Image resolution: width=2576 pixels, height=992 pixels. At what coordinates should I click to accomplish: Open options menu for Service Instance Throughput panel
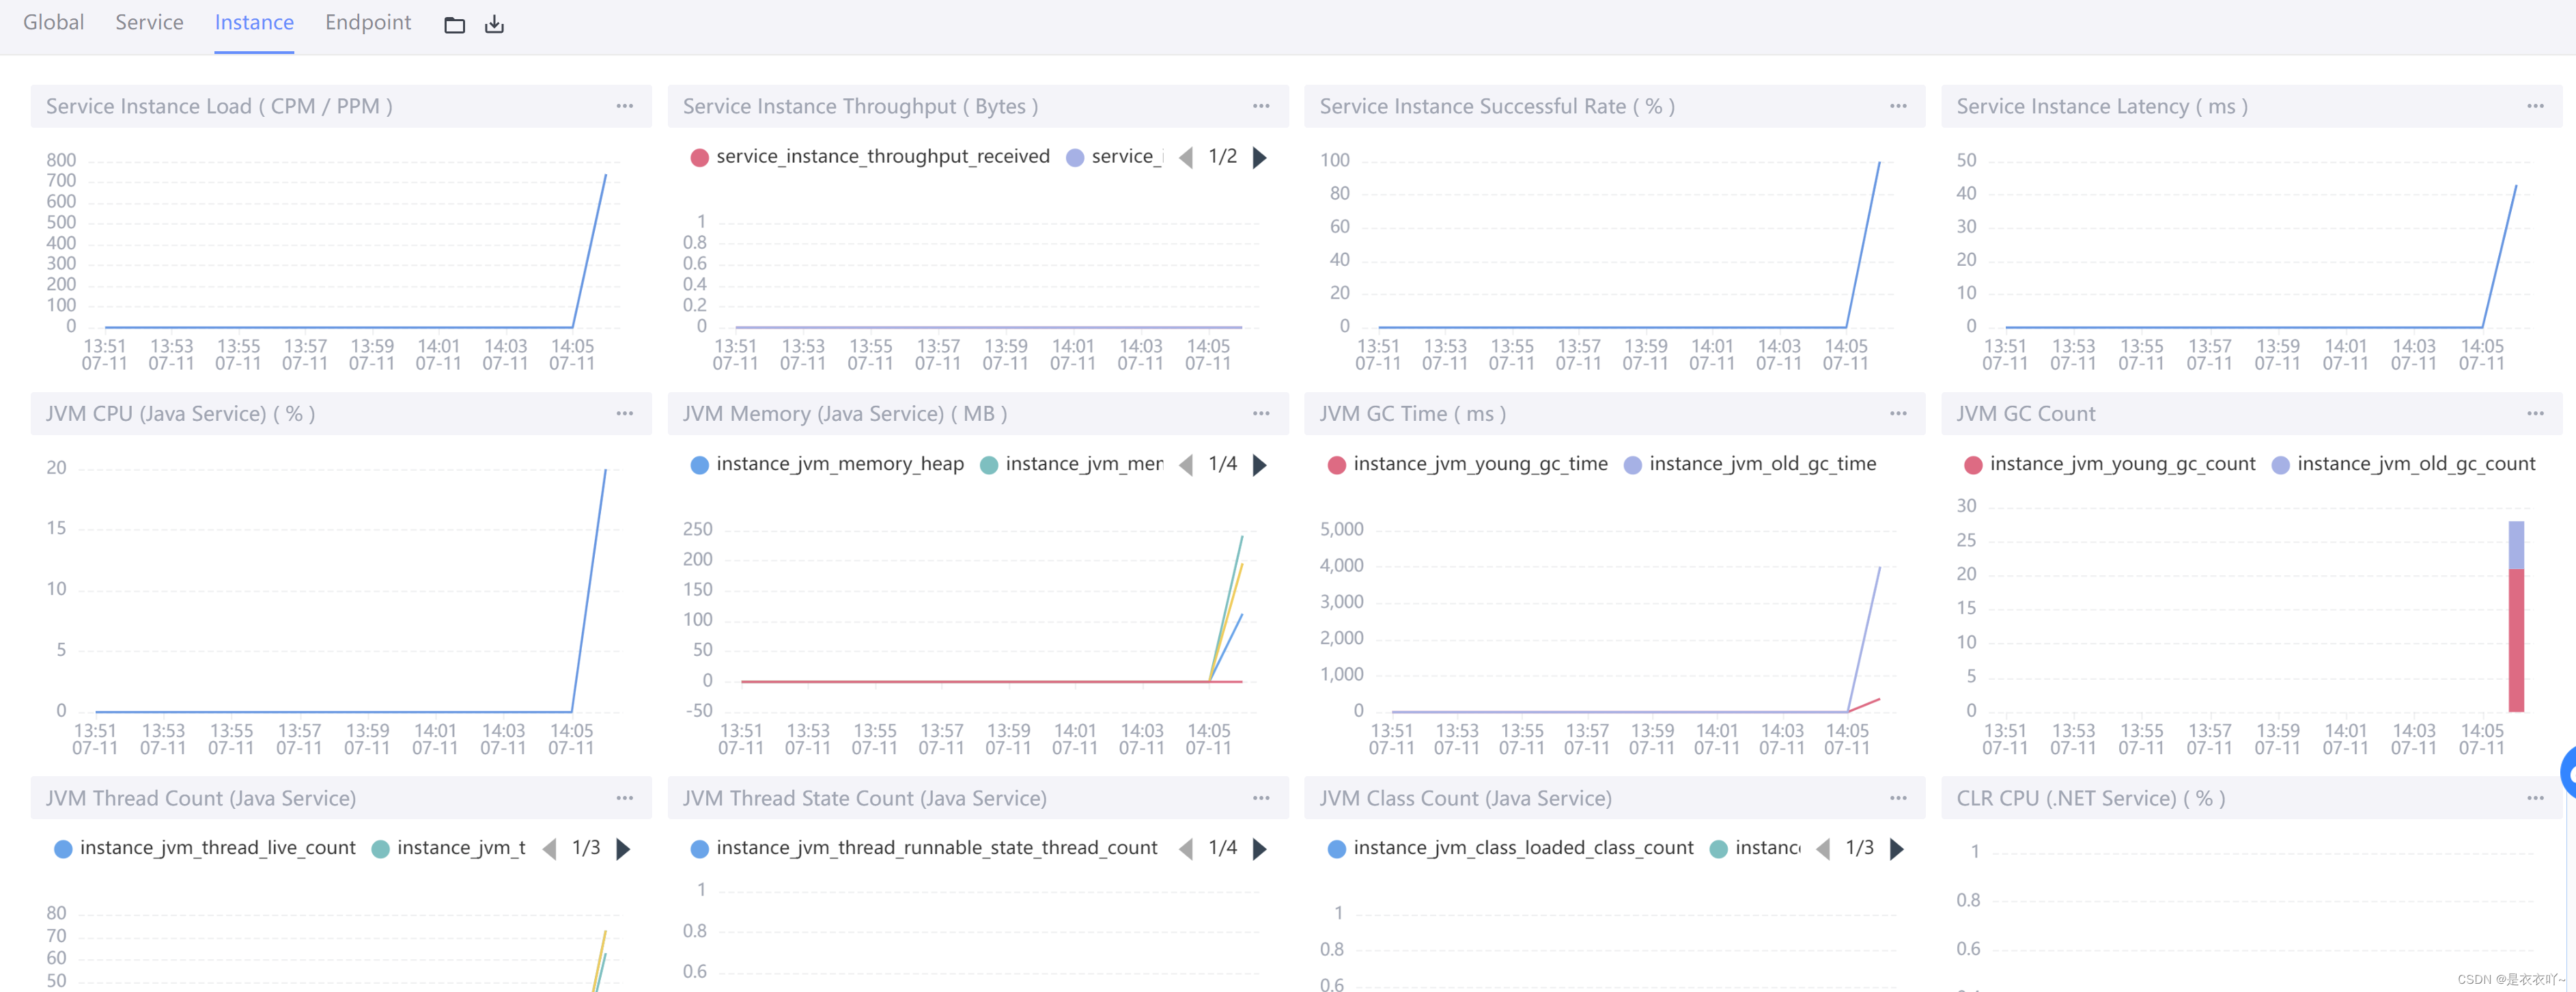click(x=1261, y=106)
